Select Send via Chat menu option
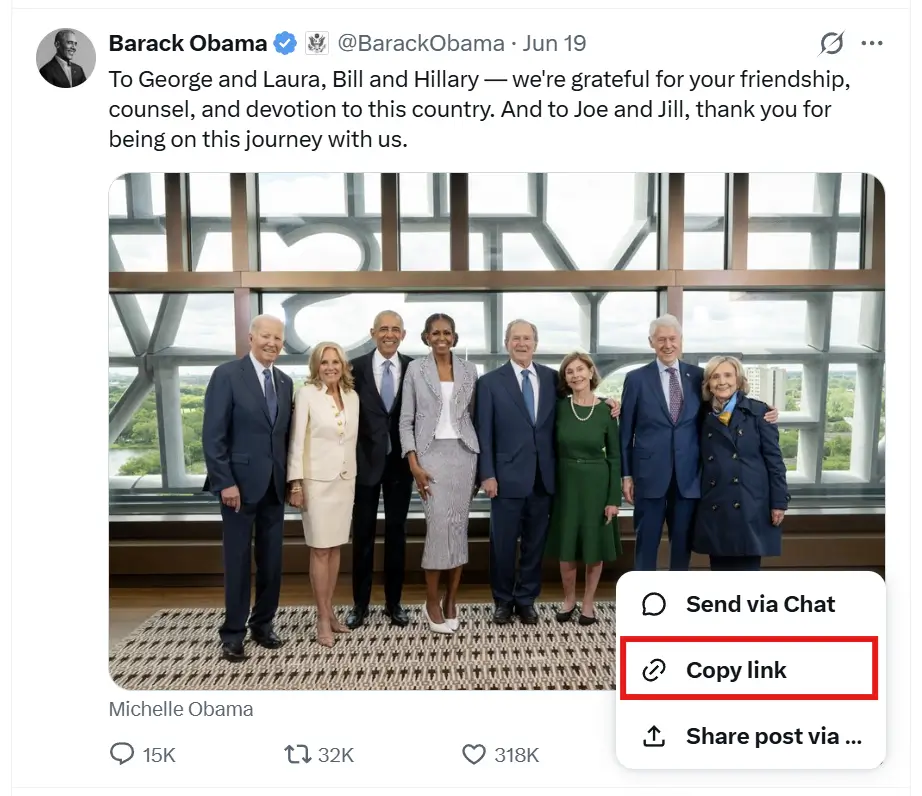The width and height of the screenshot is (922, 796). tap(750, 604)
